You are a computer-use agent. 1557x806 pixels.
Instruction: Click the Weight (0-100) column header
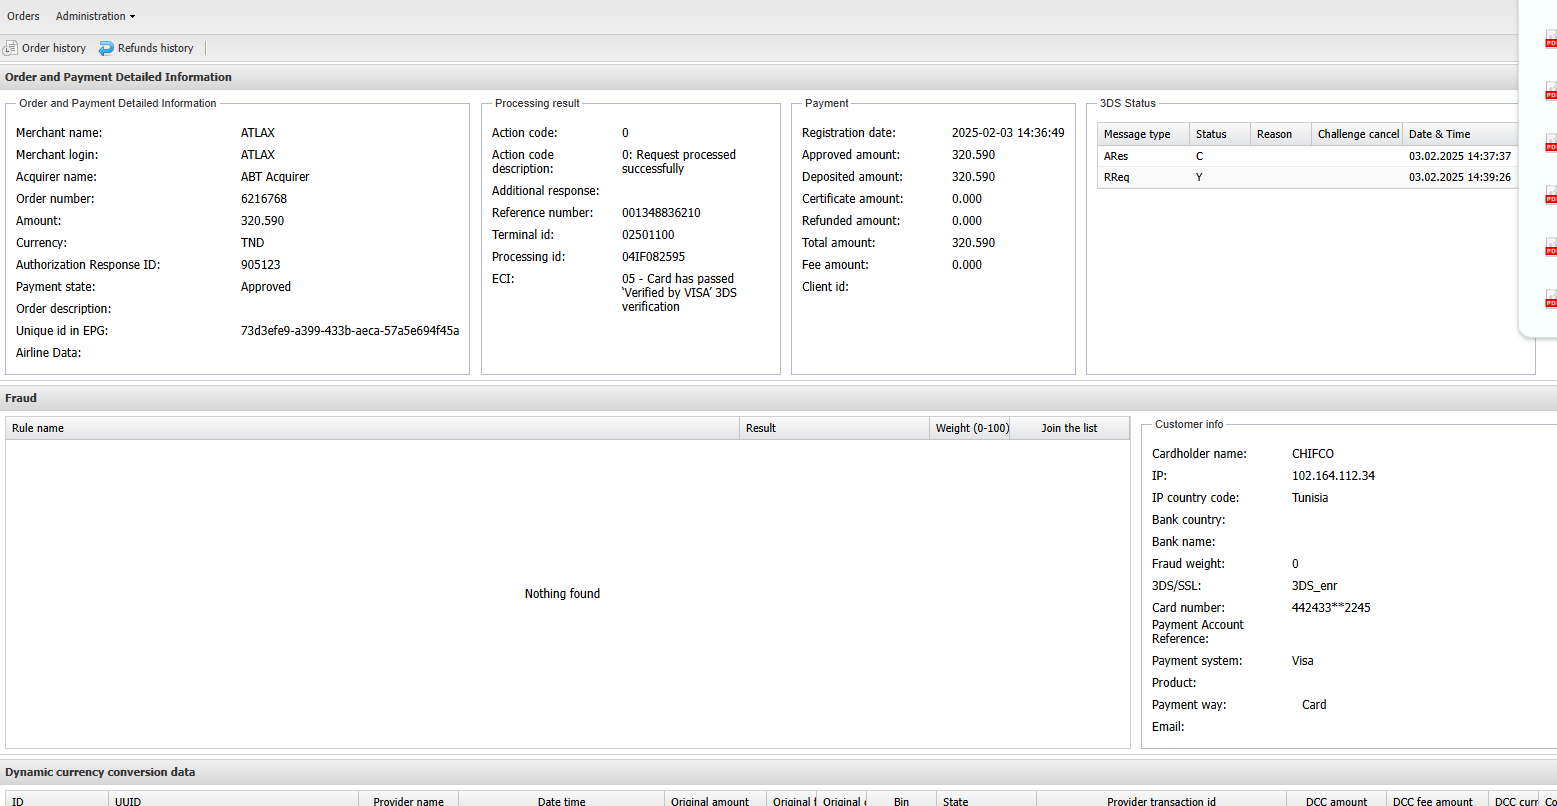[x=970, y=428]
